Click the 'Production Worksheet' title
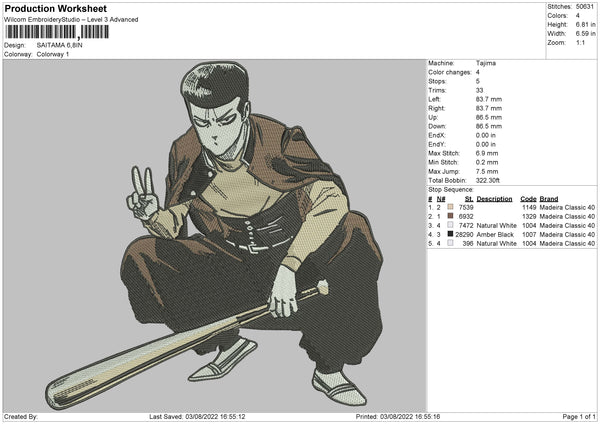 [x=55, y=8]
